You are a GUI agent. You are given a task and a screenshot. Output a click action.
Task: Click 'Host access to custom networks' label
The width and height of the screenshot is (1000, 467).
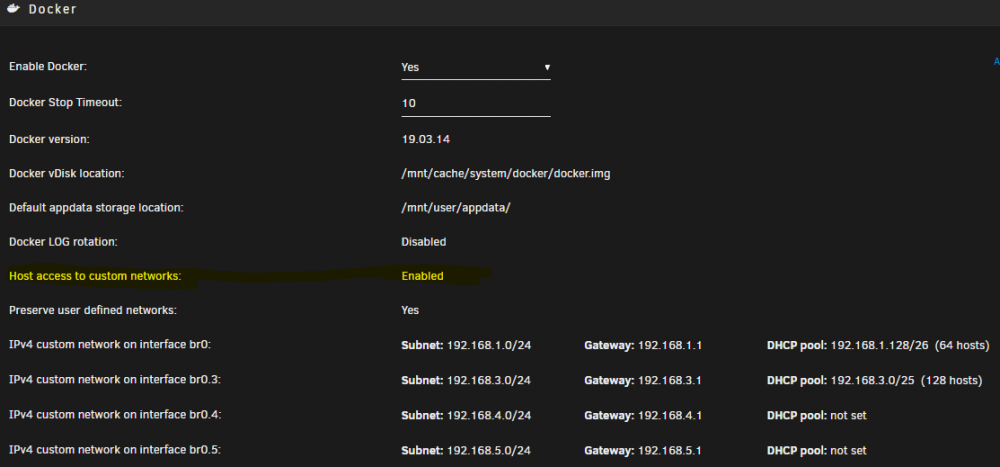pos(95,276)
